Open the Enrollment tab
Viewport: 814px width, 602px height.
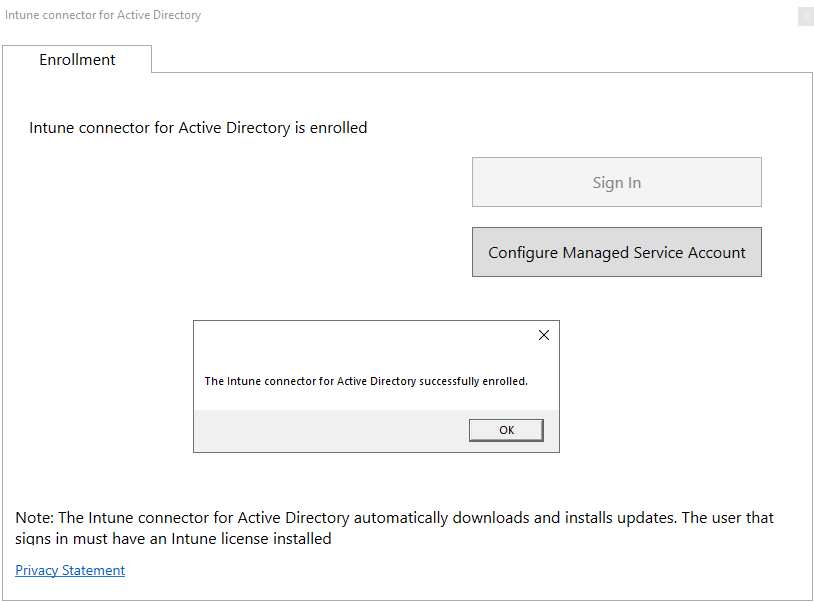click(77, 60)
